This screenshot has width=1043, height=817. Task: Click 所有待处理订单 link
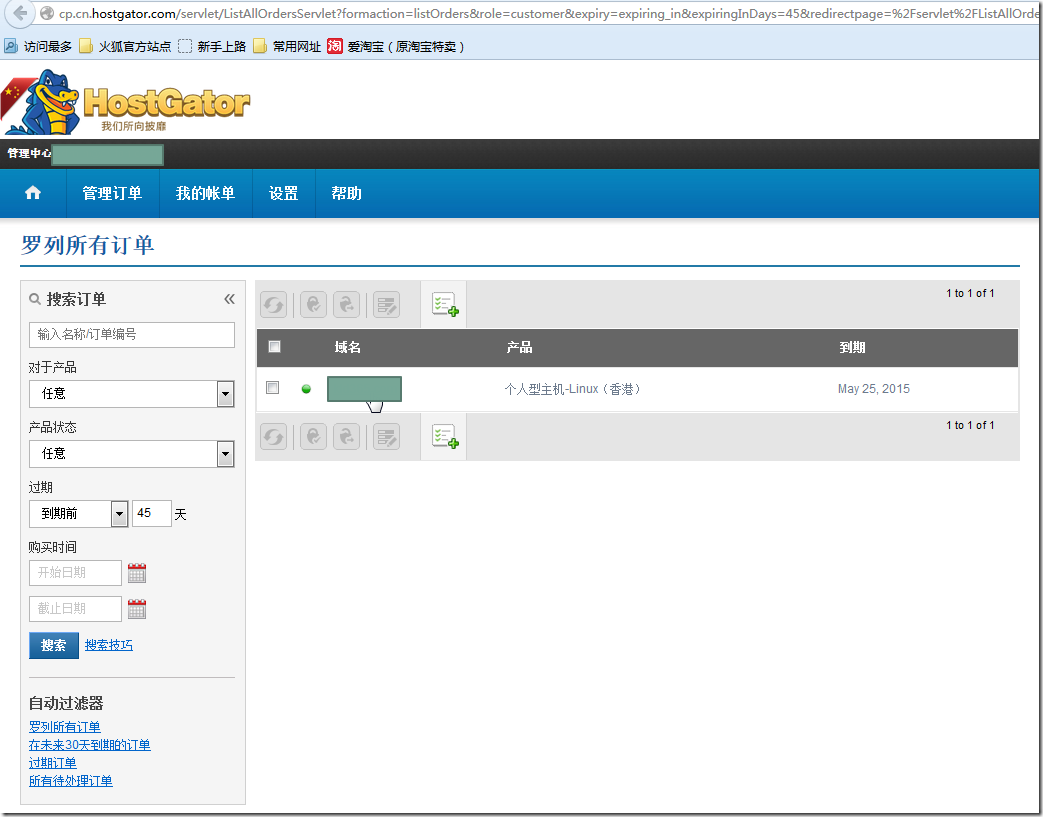tap(71, 780)
